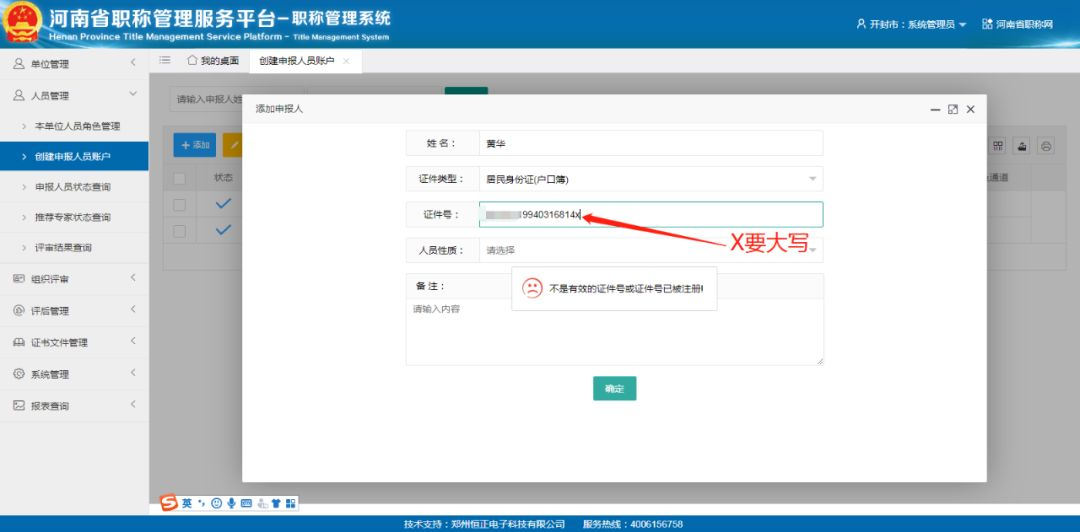Click the national emblem logo
The width and height of the screenshot is (1080, 532).
point(22,23)
